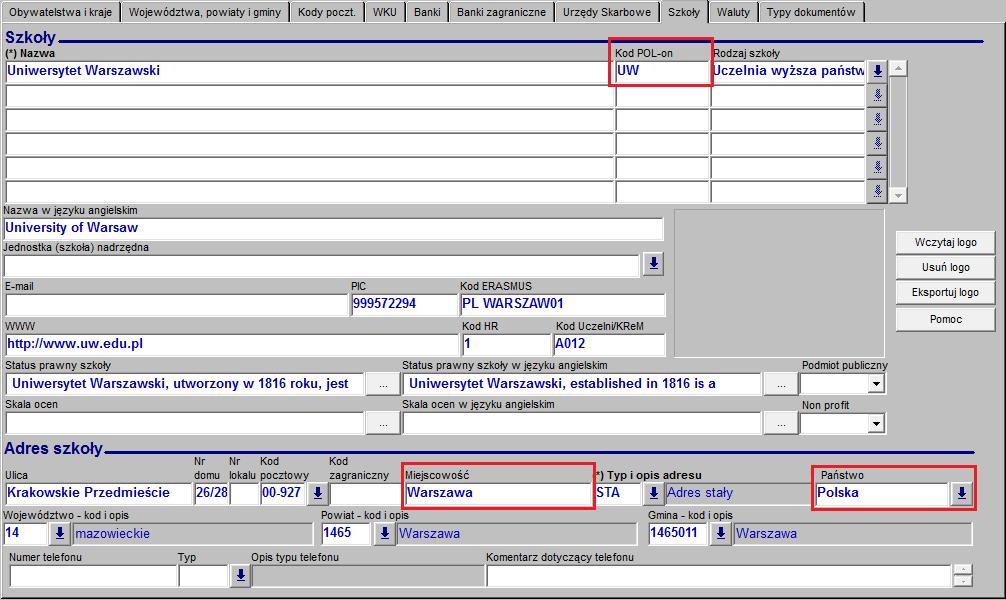Screen dimensions: 1006x600
Task: Open lookup arrow beside Państwo Polska
Action: pos(962,493)
